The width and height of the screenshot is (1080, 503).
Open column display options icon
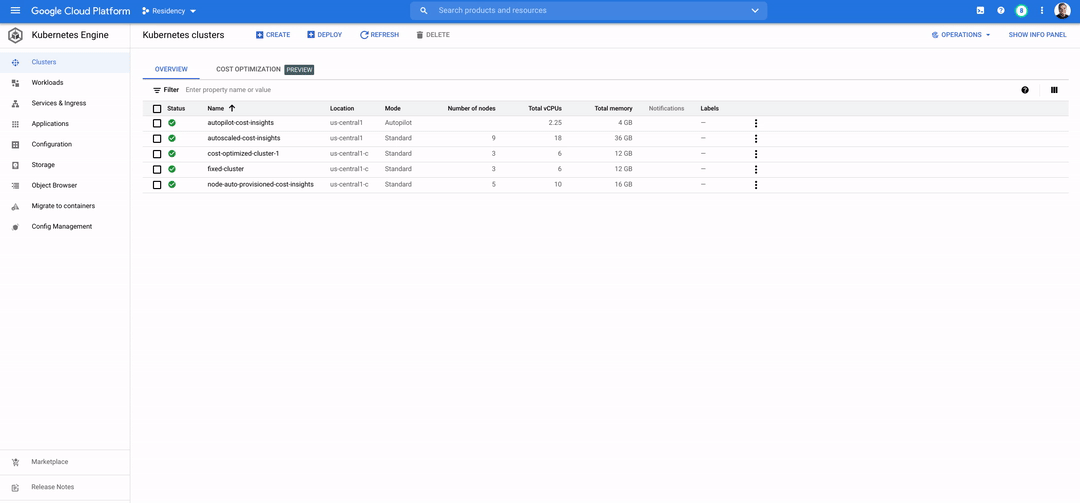coord(1054,90)
